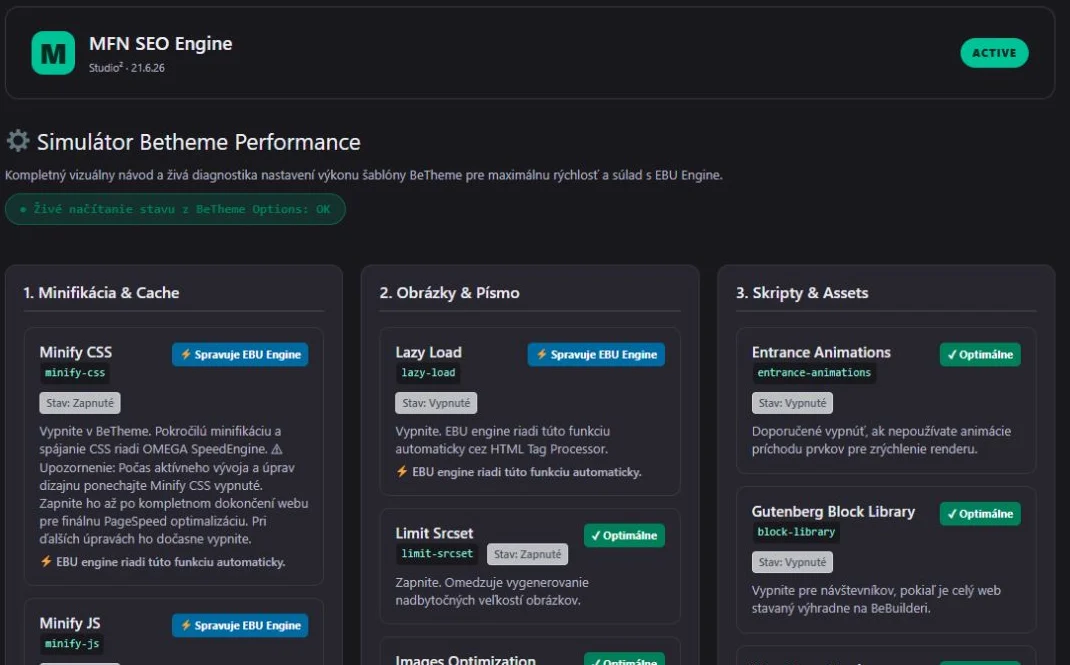Click 'Stav: Zapnuté' label under Minify CSS
The image size is (1070, 665).
point(80,403)
